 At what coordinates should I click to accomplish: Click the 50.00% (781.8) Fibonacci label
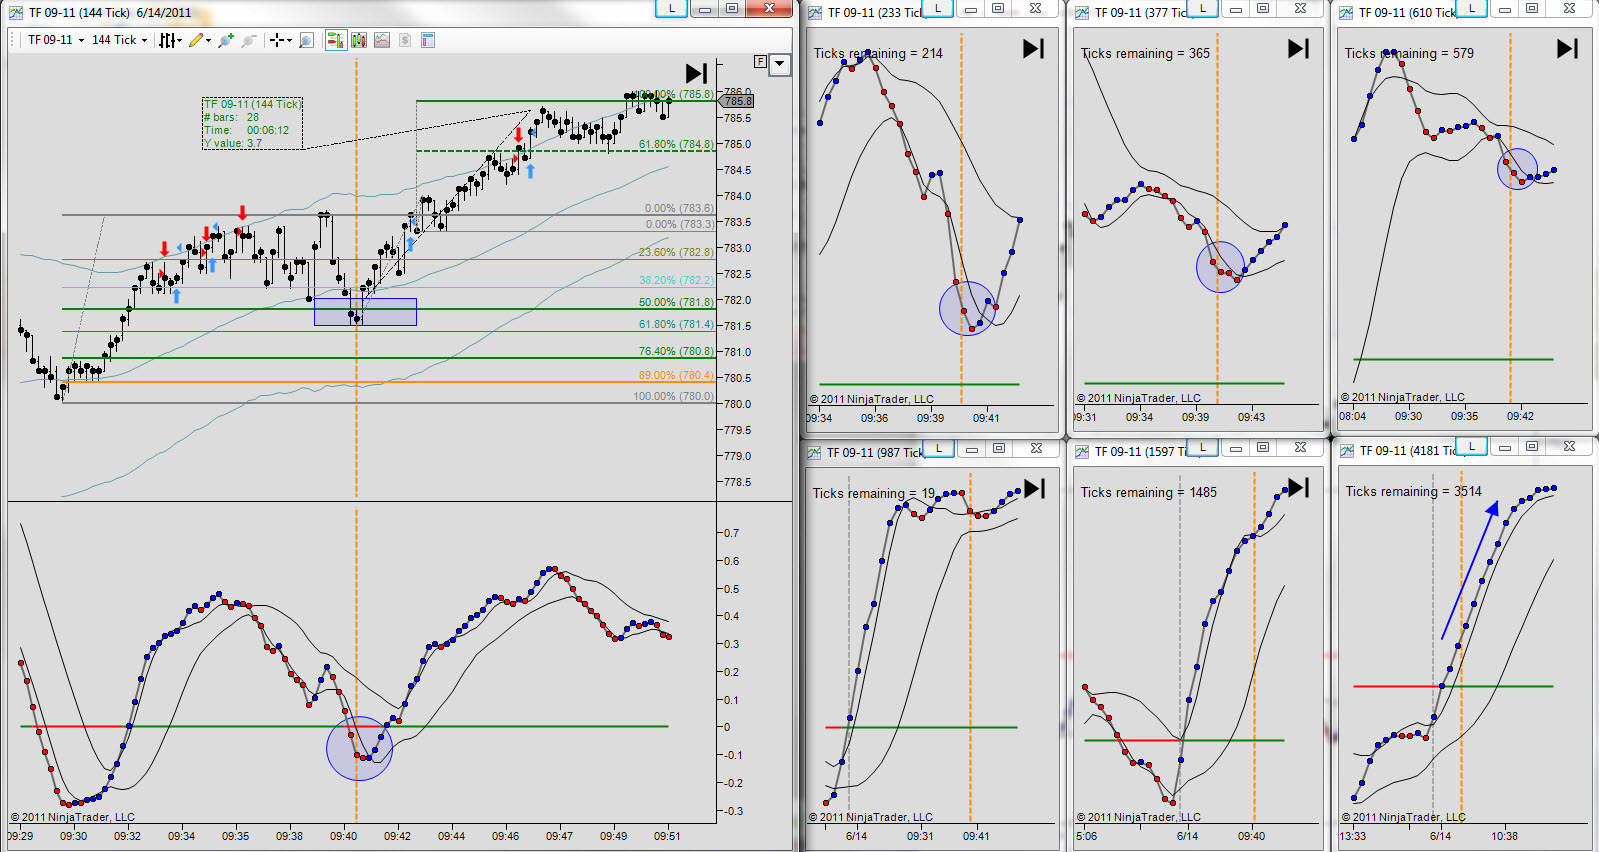point(676,303)
